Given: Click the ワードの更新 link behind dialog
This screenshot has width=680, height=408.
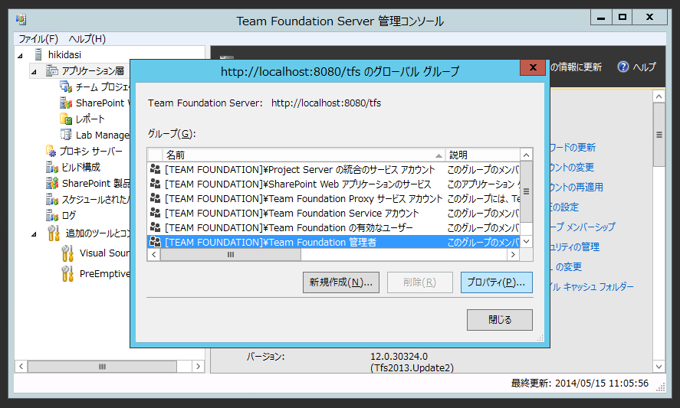Looking at the screenshot, I should tap(572, 147).
